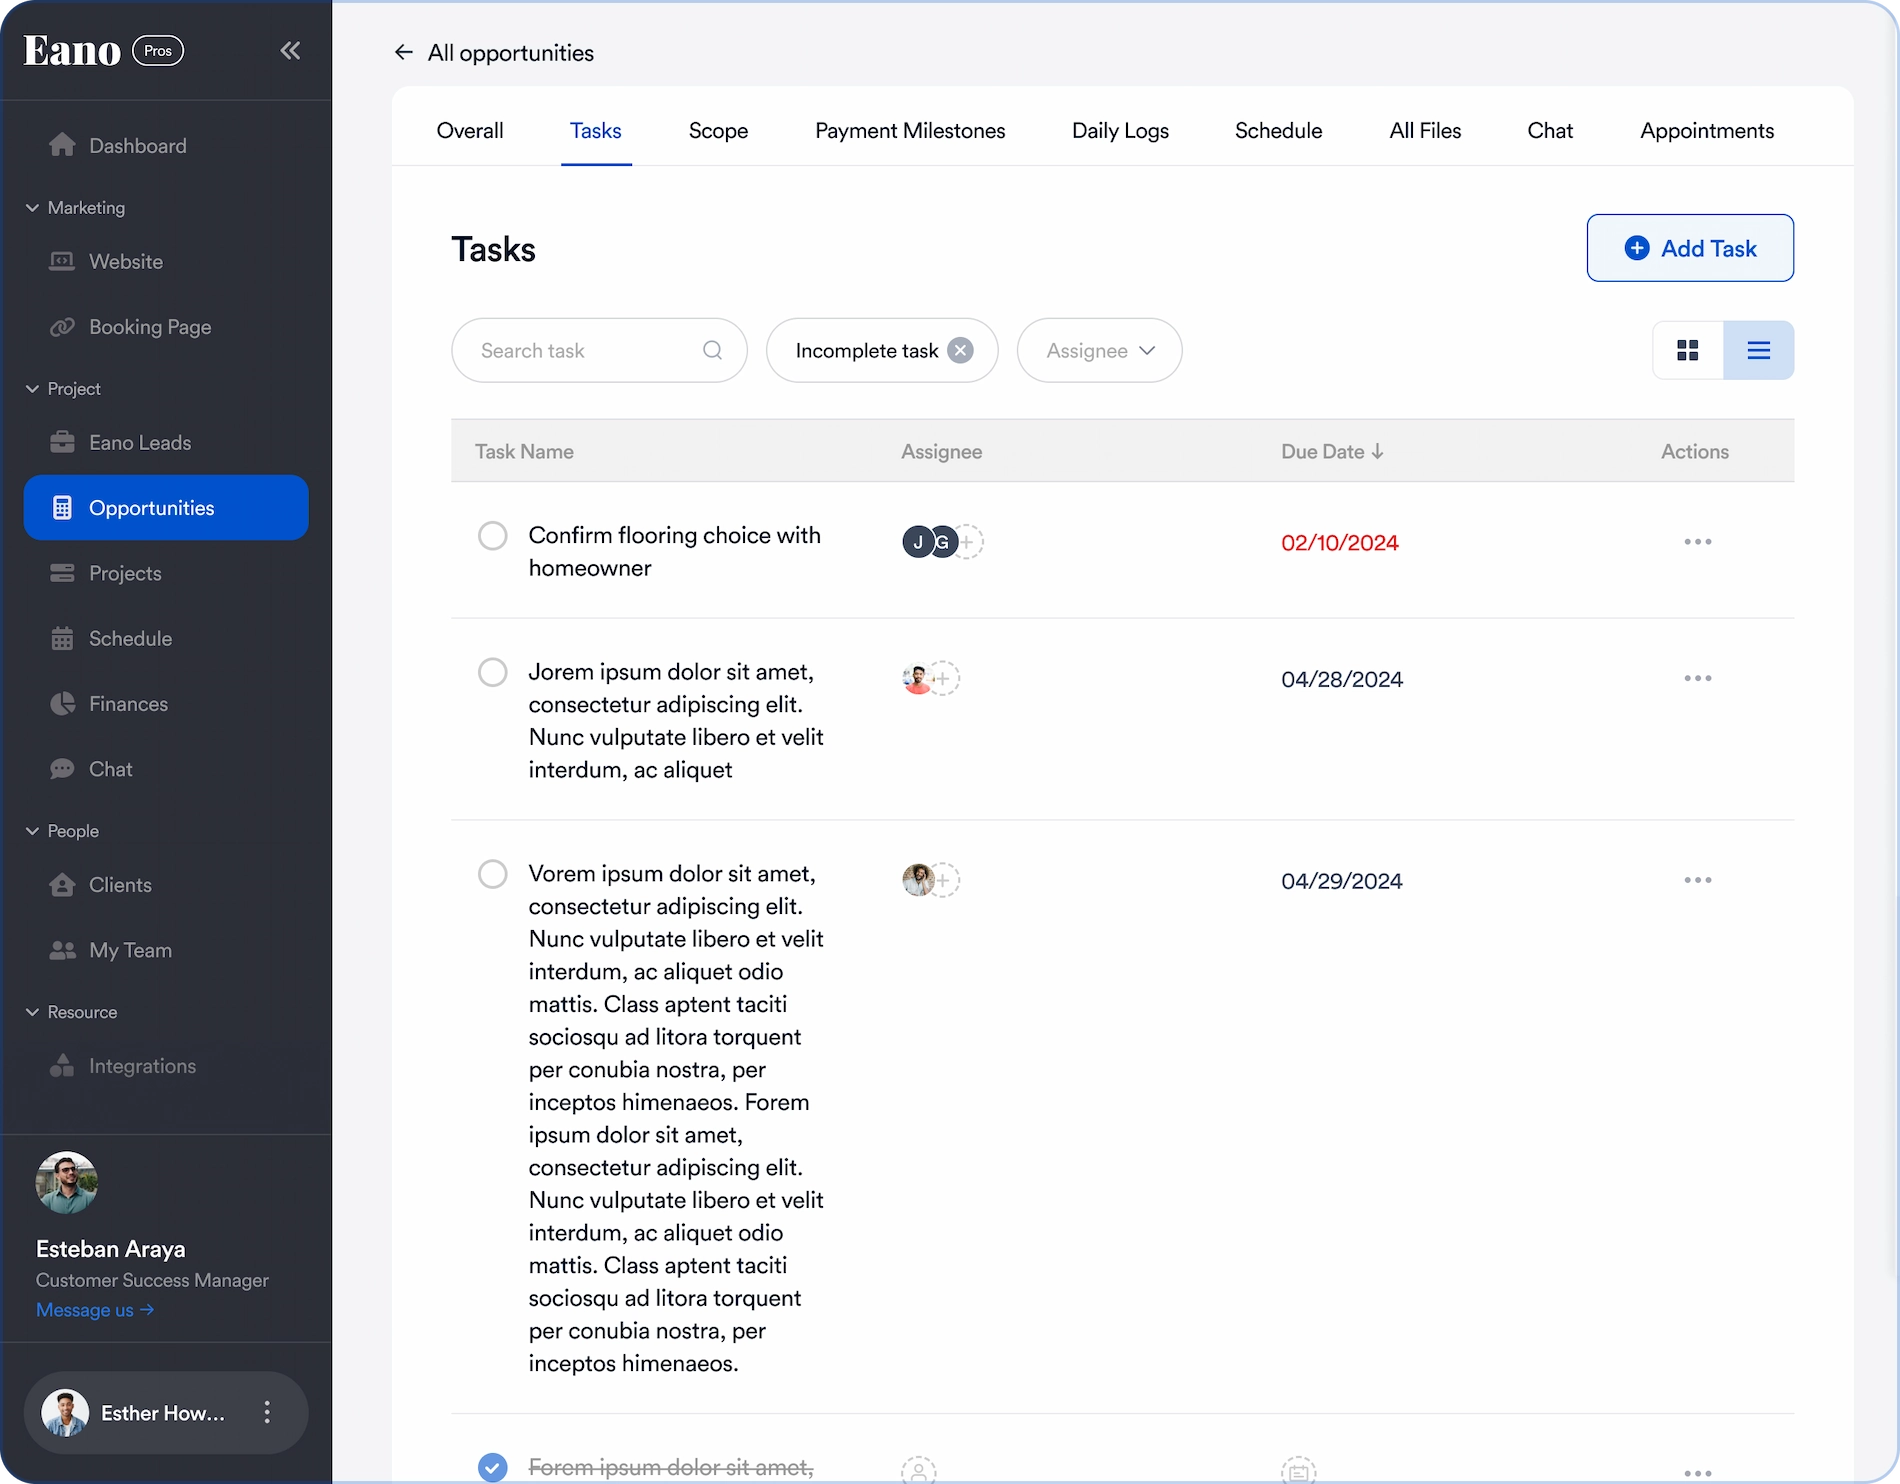Viewport: 1900px width, 1484px height.
Task: Follow the Message us link
Action: [x=95, y=1310]
